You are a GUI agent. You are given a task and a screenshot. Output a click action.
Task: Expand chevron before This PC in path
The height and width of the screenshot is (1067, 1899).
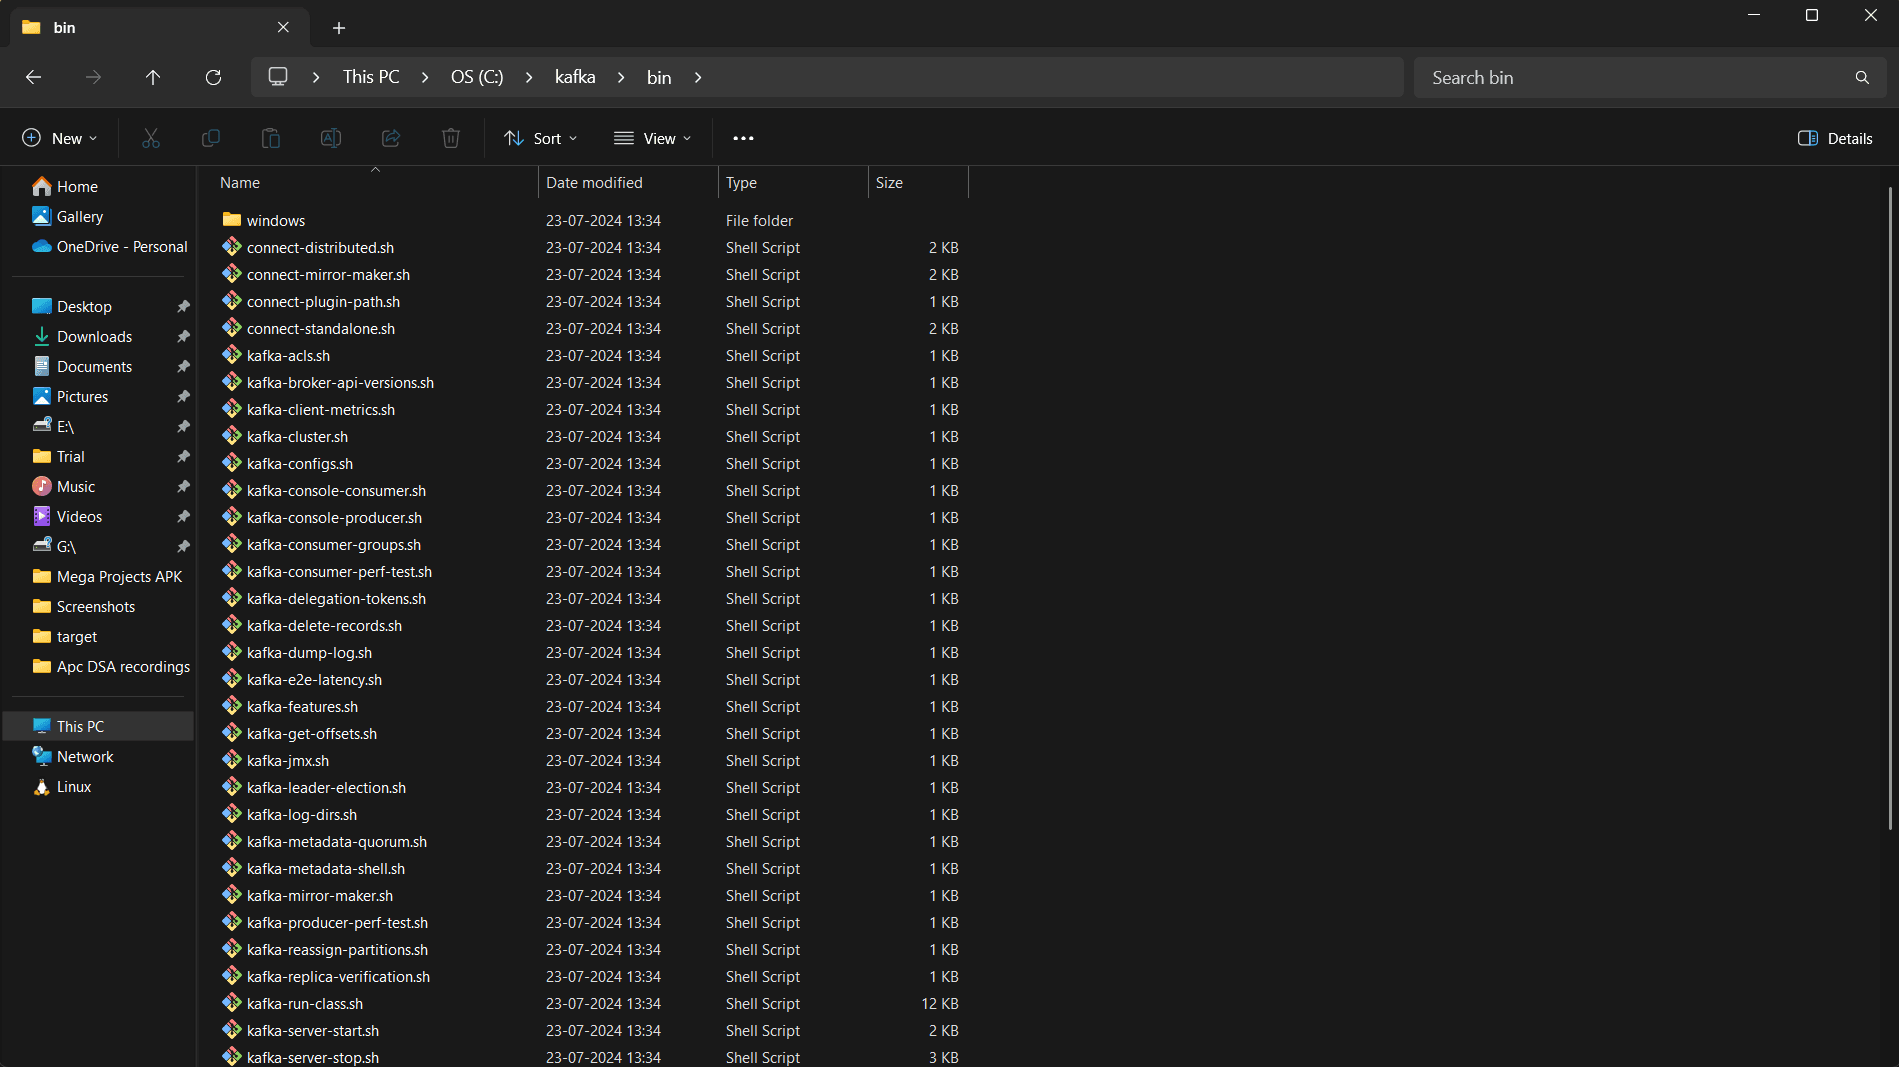(316, 77)
